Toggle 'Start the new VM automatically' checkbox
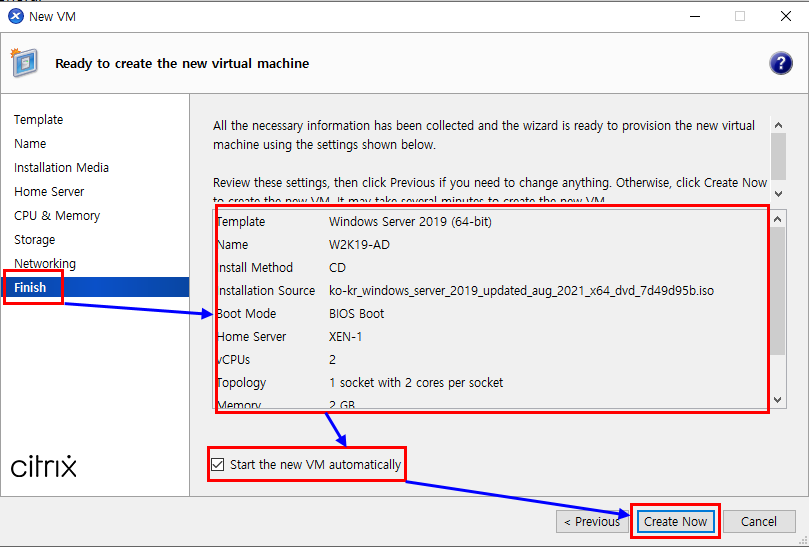 pos(218,464)
